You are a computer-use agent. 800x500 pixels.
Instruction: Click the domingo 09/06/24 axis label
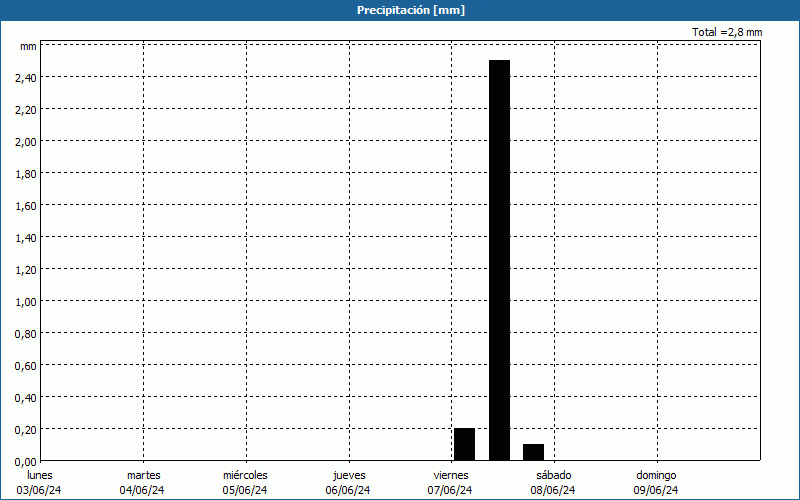(656, 483)
